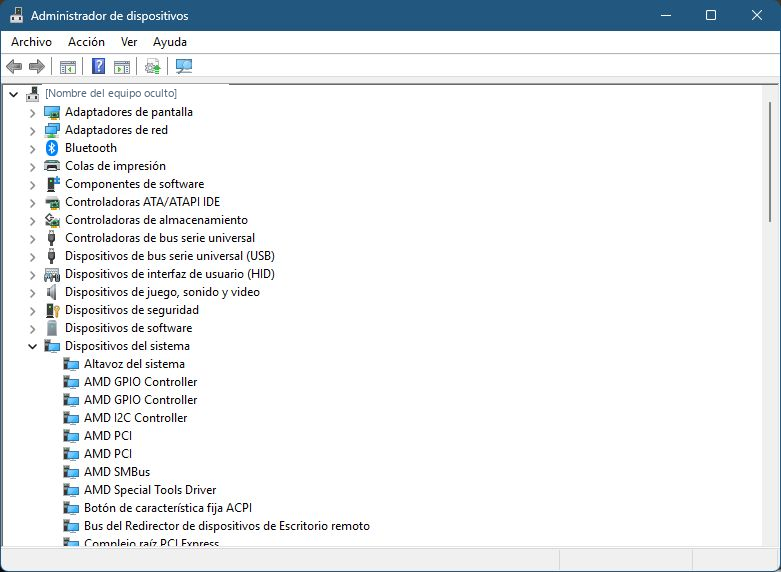Click the Device Manager title bar icon
This screenshot has width=781, height=572.
point(16,15)
